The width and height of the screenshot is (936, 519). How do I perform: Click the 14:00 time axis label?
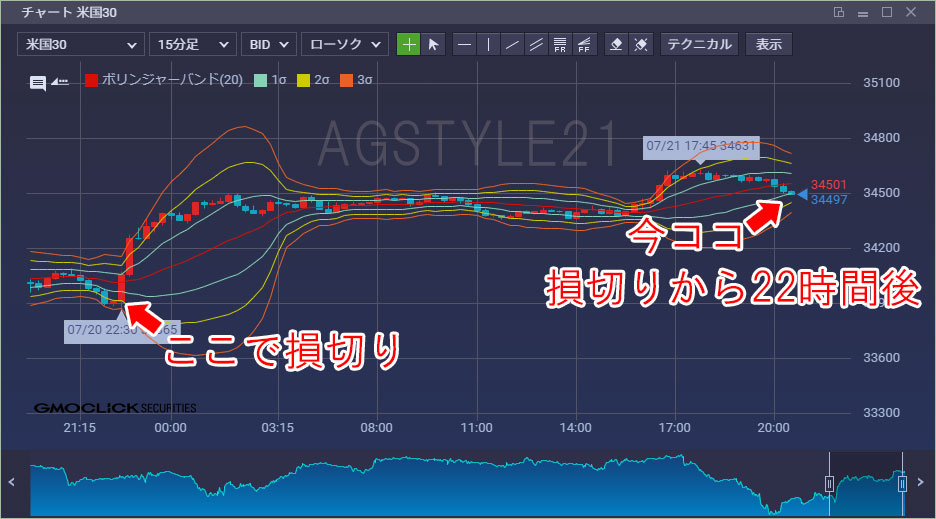(575, 428)
